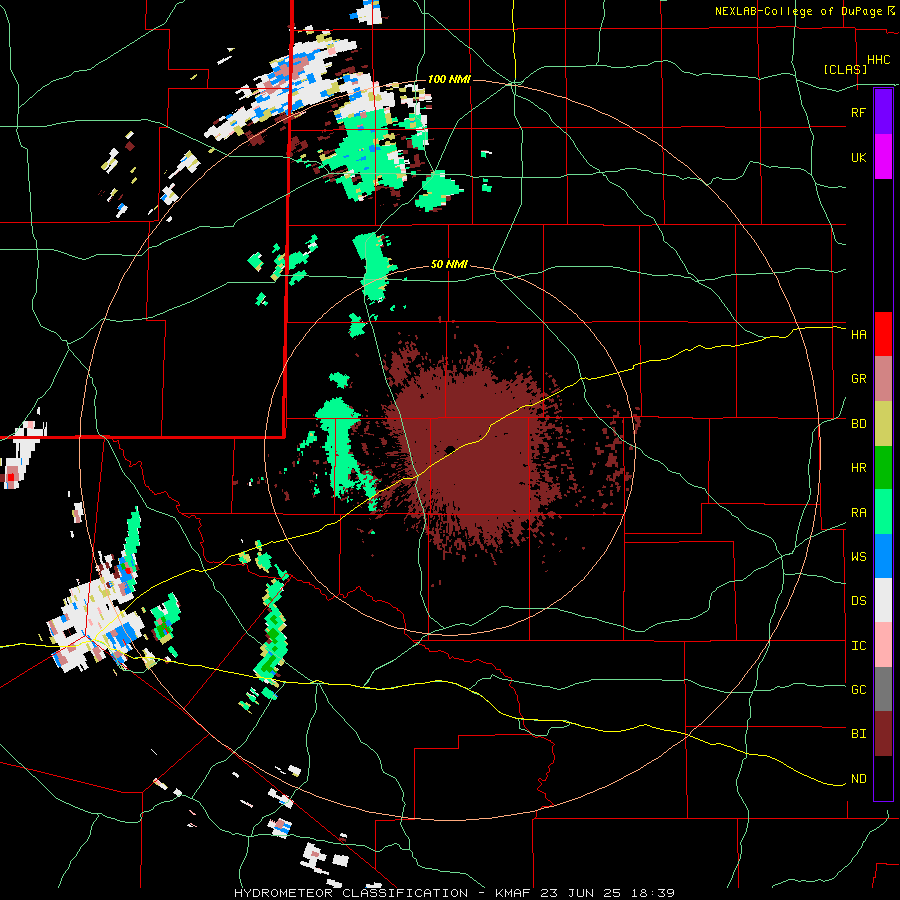Click the DS white color swatch
This screenshot has height=900, width=900.
883,600
